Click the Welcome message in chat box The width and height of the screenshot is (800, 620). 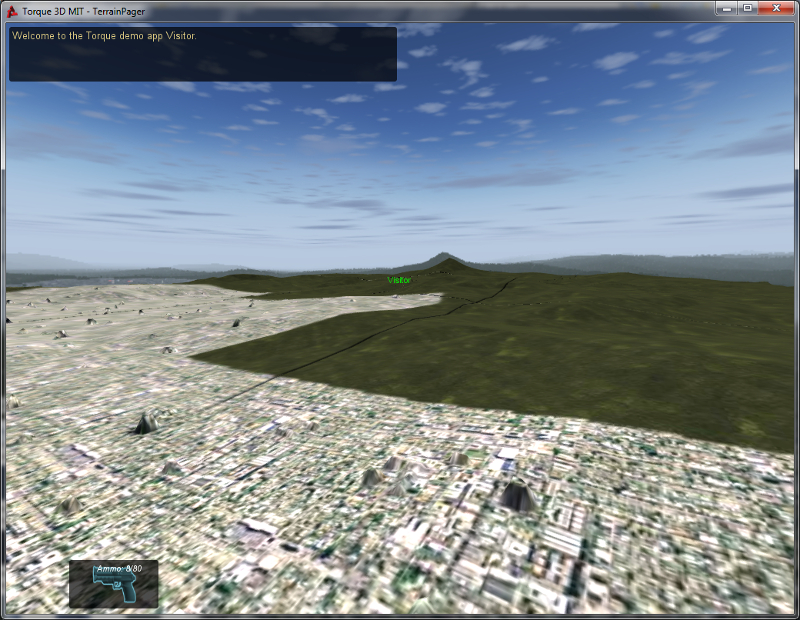(x=104, y=36)
